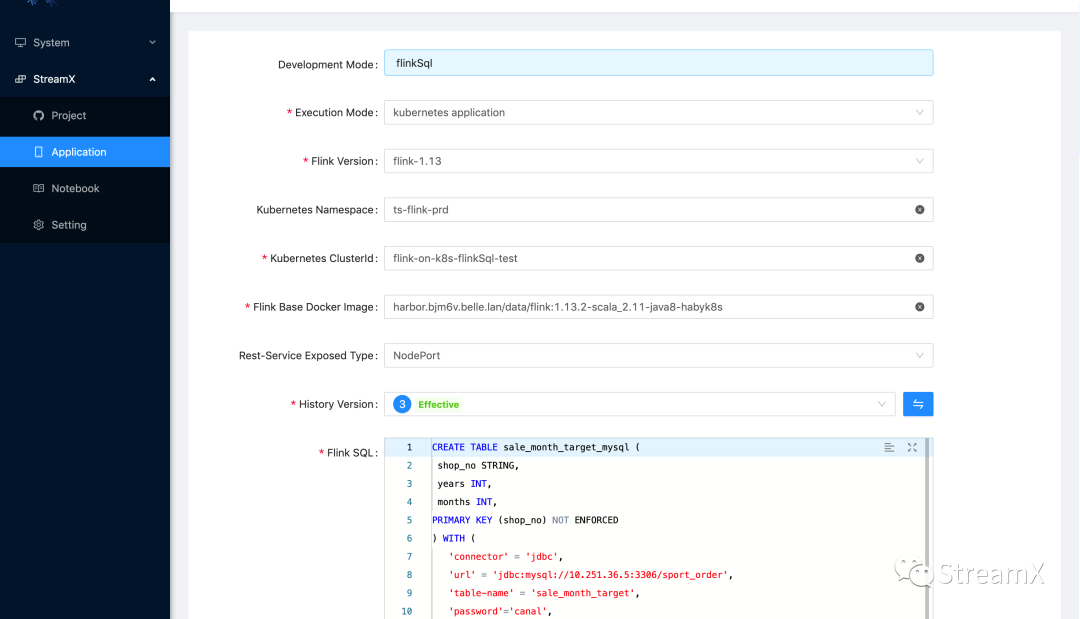Expand the Flink SQL editor to fullscreen

click(x=912, y=447)
